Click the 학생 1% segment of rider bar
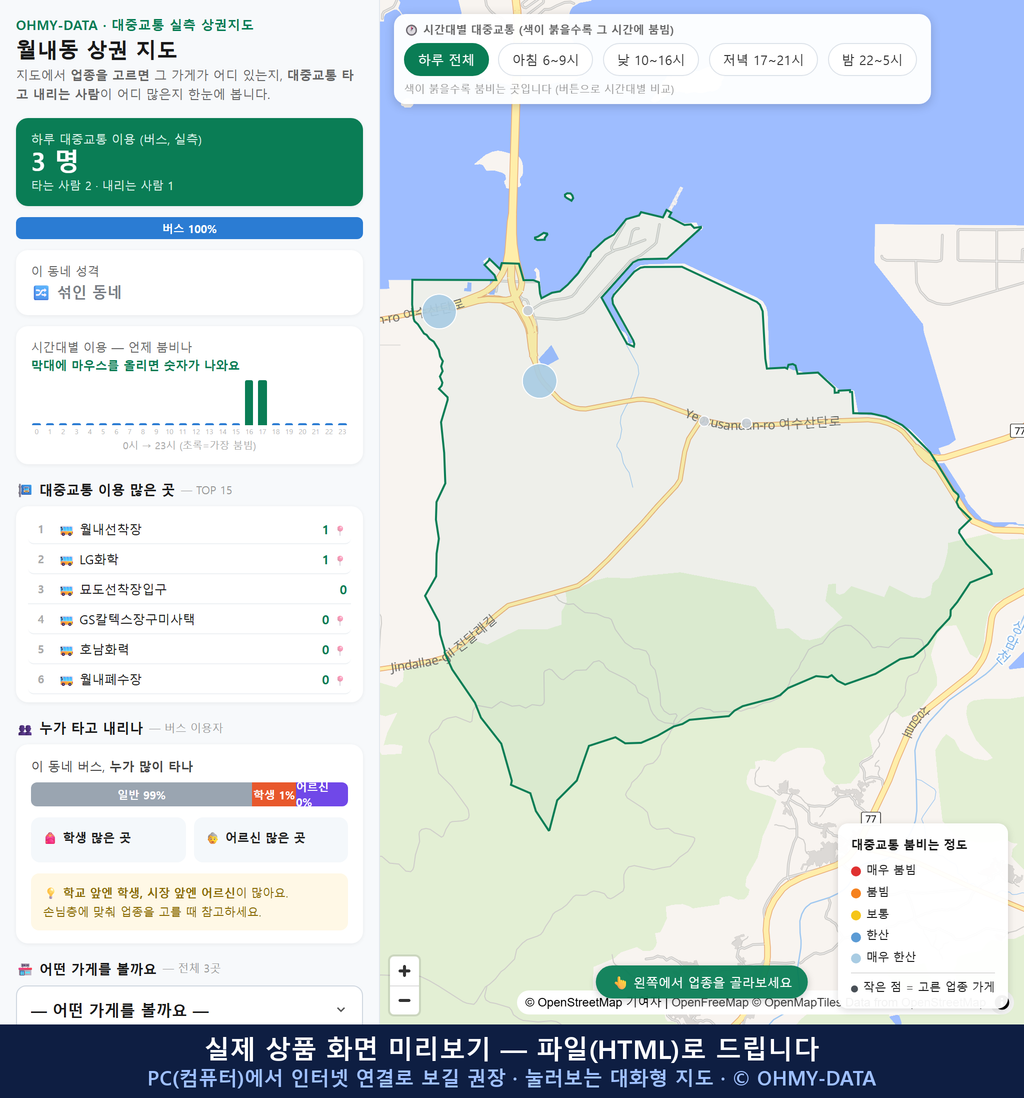The height and width of the screenshot is (1098, 1024). coord(274,795)
